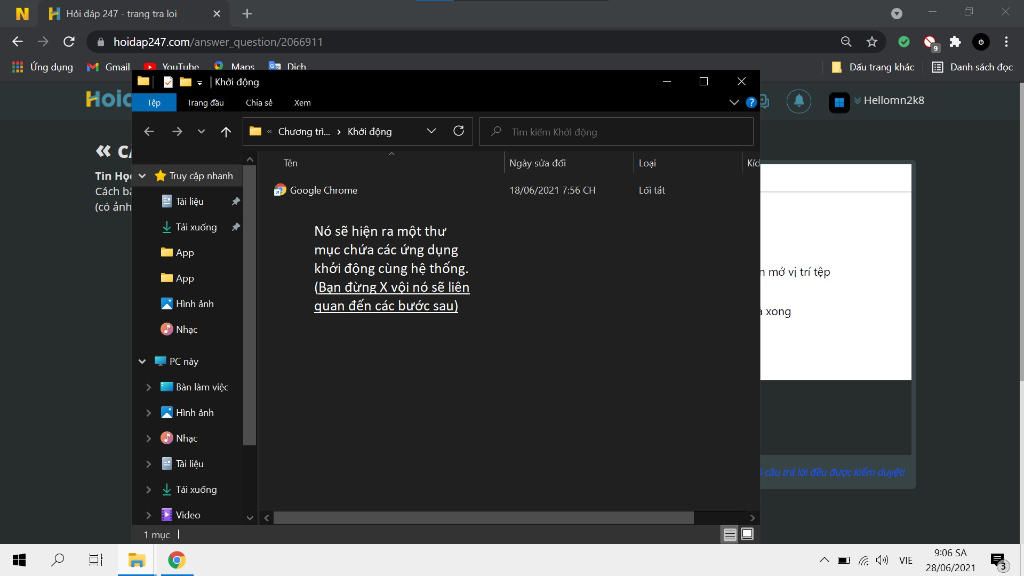The height and width of the screenshot is (576, 1024).
Task: Click the green checkmark extension icon
Action: click(x=904, y=42)
